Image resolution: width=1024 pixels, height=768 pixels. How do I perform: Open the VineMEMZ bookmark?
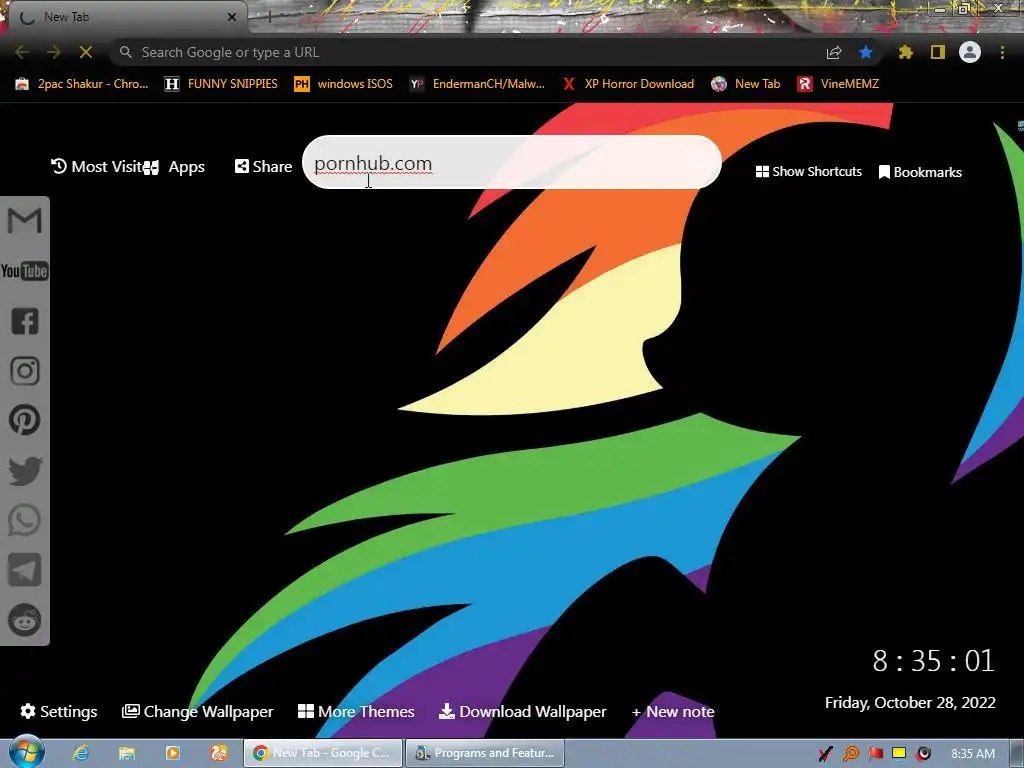(x=839, y=84)
